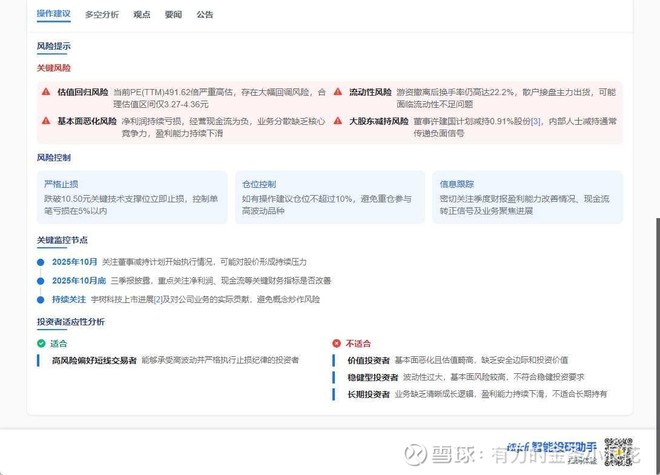
Task: Click warning icon beside 流动性风险
Action: click(338, 92)
